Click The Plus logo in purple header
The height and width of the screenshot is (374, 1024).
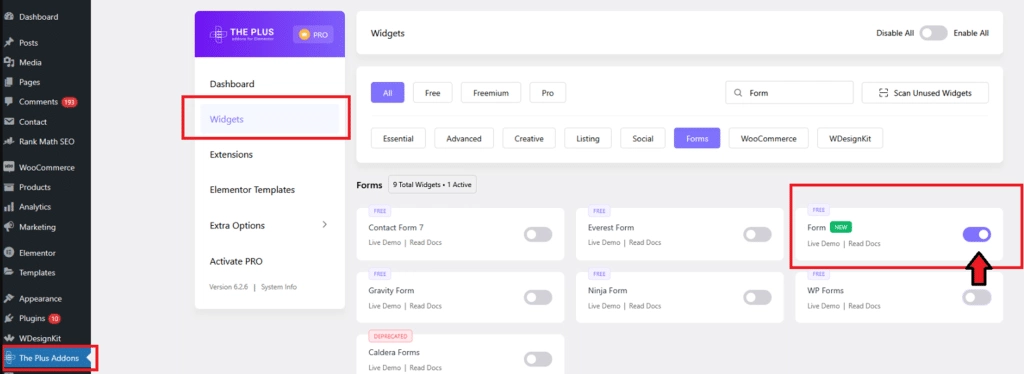click(x=242, y=34)
